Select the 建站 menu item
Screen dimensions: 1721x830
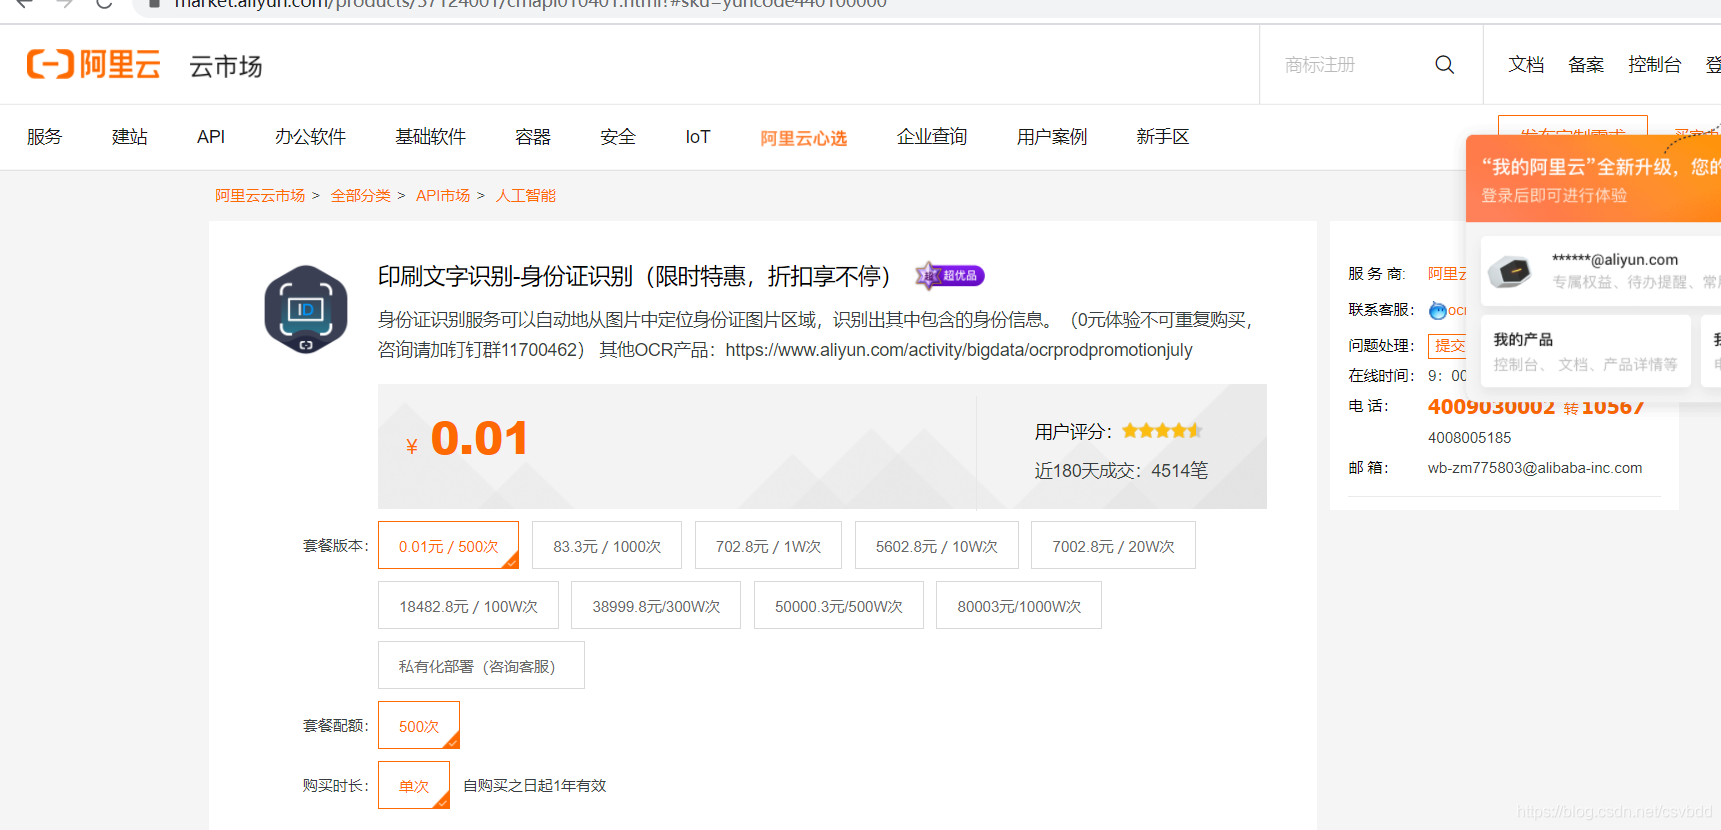coord(130,137)
